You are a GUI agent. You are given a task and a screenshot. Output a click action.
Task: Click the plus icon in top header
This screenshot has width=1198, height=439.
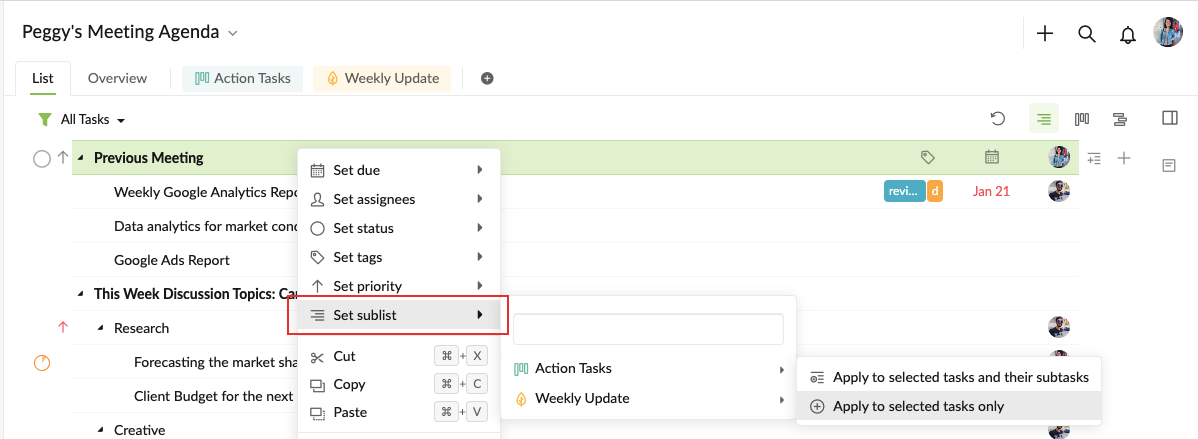pos(1044,34)
